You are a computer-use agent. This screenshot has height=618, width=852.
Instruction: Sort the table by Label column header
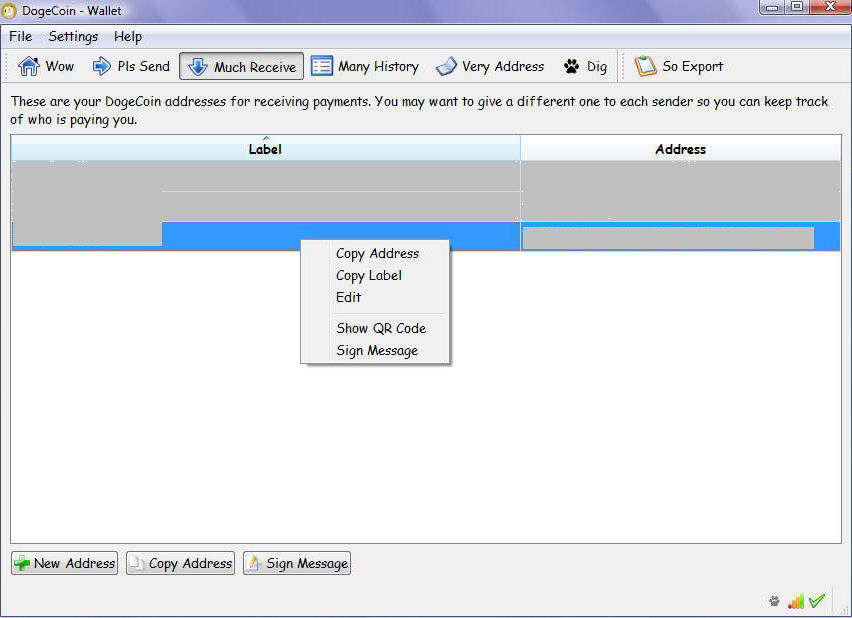(x=265, y=149)
